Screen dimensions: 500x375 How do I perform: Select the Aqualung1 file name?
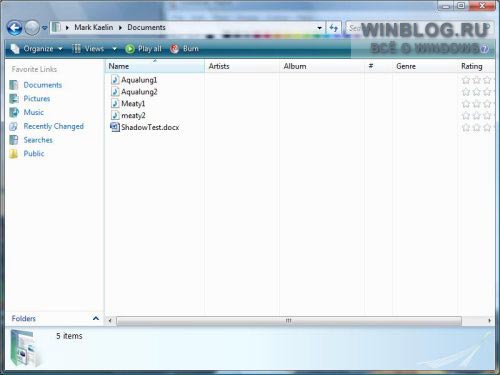click(x=139, y=80)
